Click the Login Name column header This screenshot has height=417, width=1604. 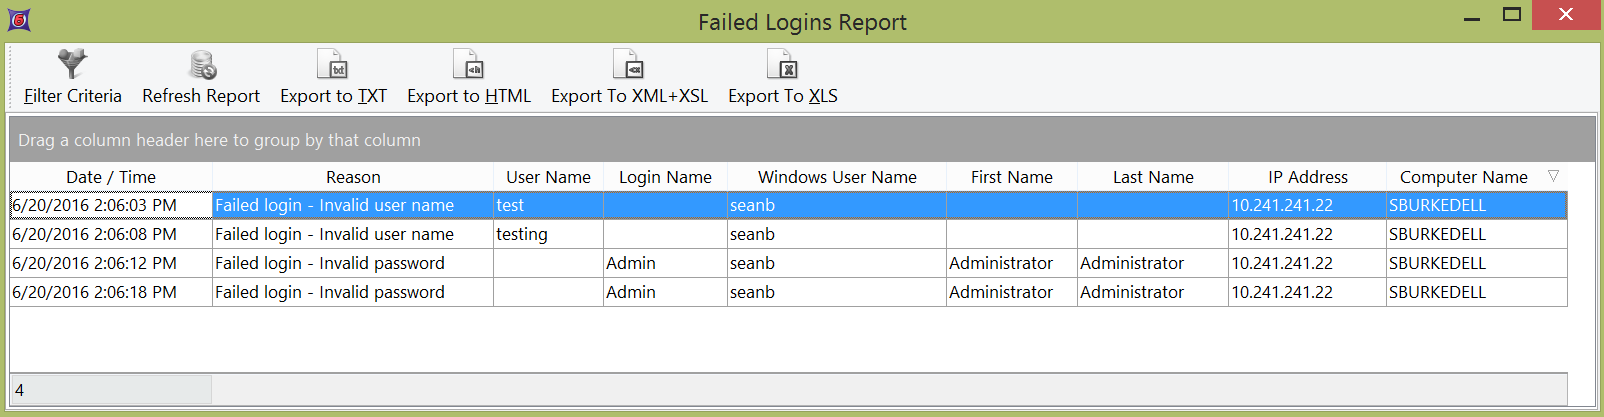coord(665,177)
